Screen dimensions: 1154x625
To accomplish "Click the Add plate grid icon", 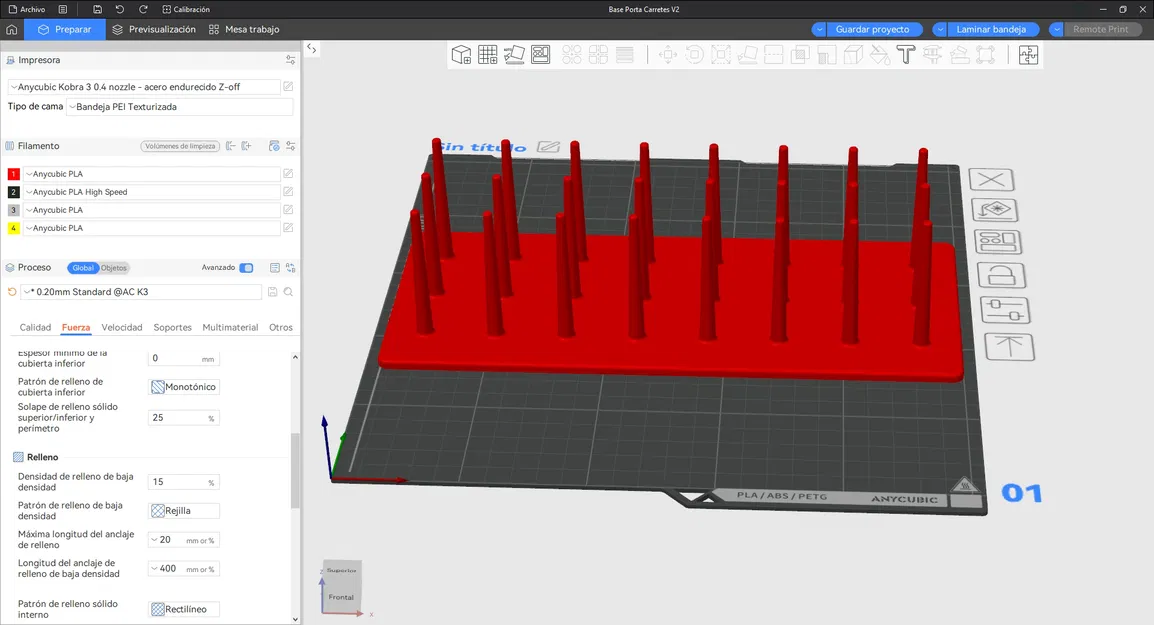I will pyautogui.click(x=487, y=54).
